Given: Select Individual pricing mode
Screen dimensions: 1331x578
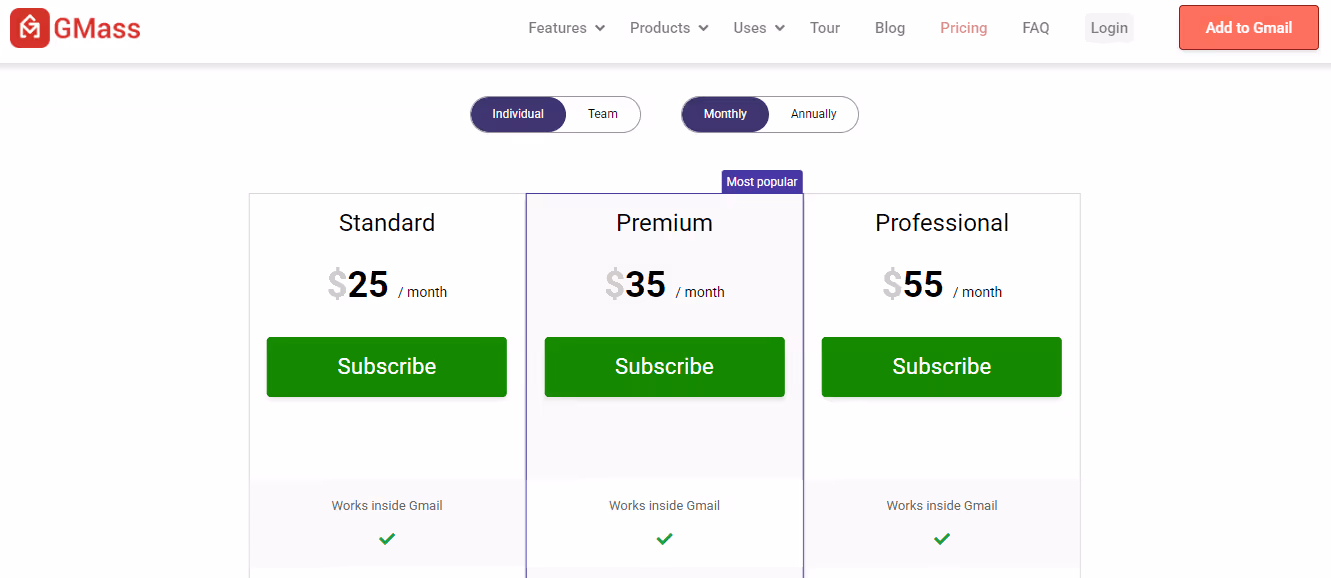Looking at the screenshot, I should (519, 114).
